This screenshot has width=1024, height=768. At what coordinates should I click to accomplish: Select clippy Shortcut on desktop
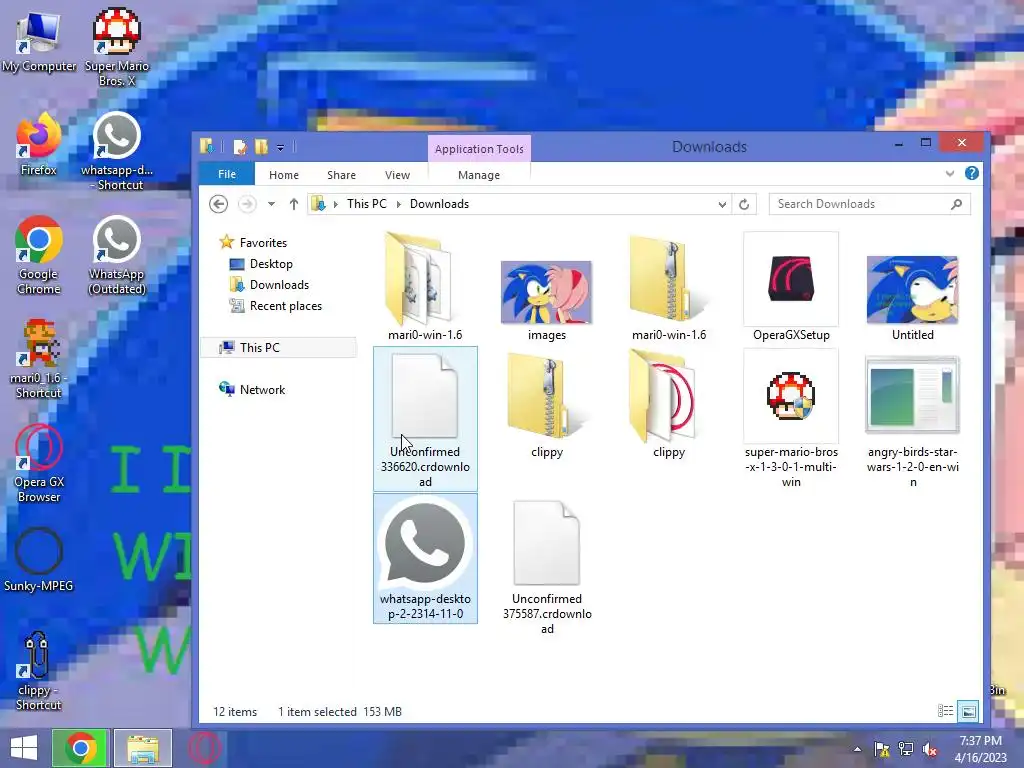(39, 671)
